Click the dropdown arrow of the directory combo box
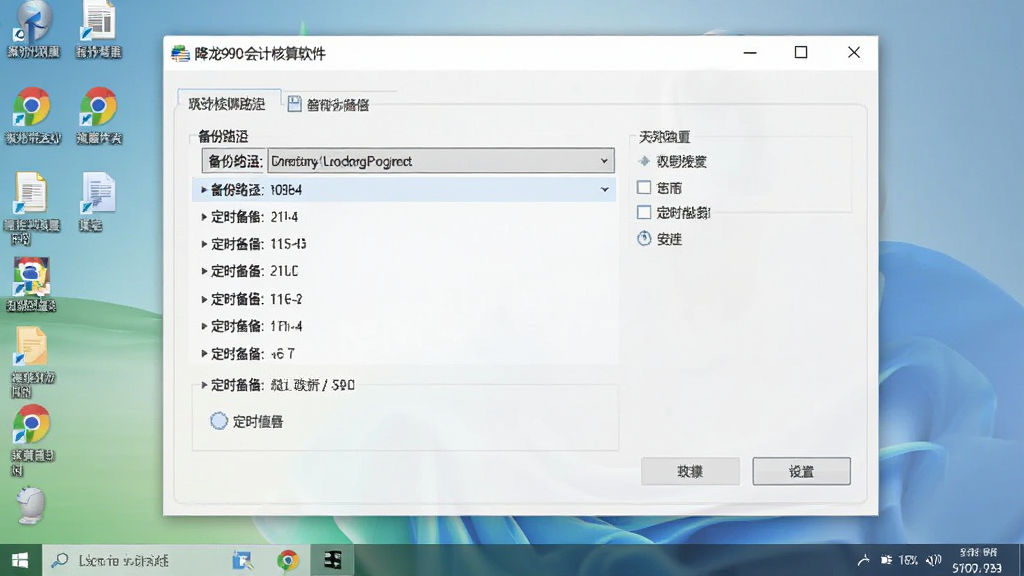This screenshot has height=576, width=1024. [x=604, y=161]
